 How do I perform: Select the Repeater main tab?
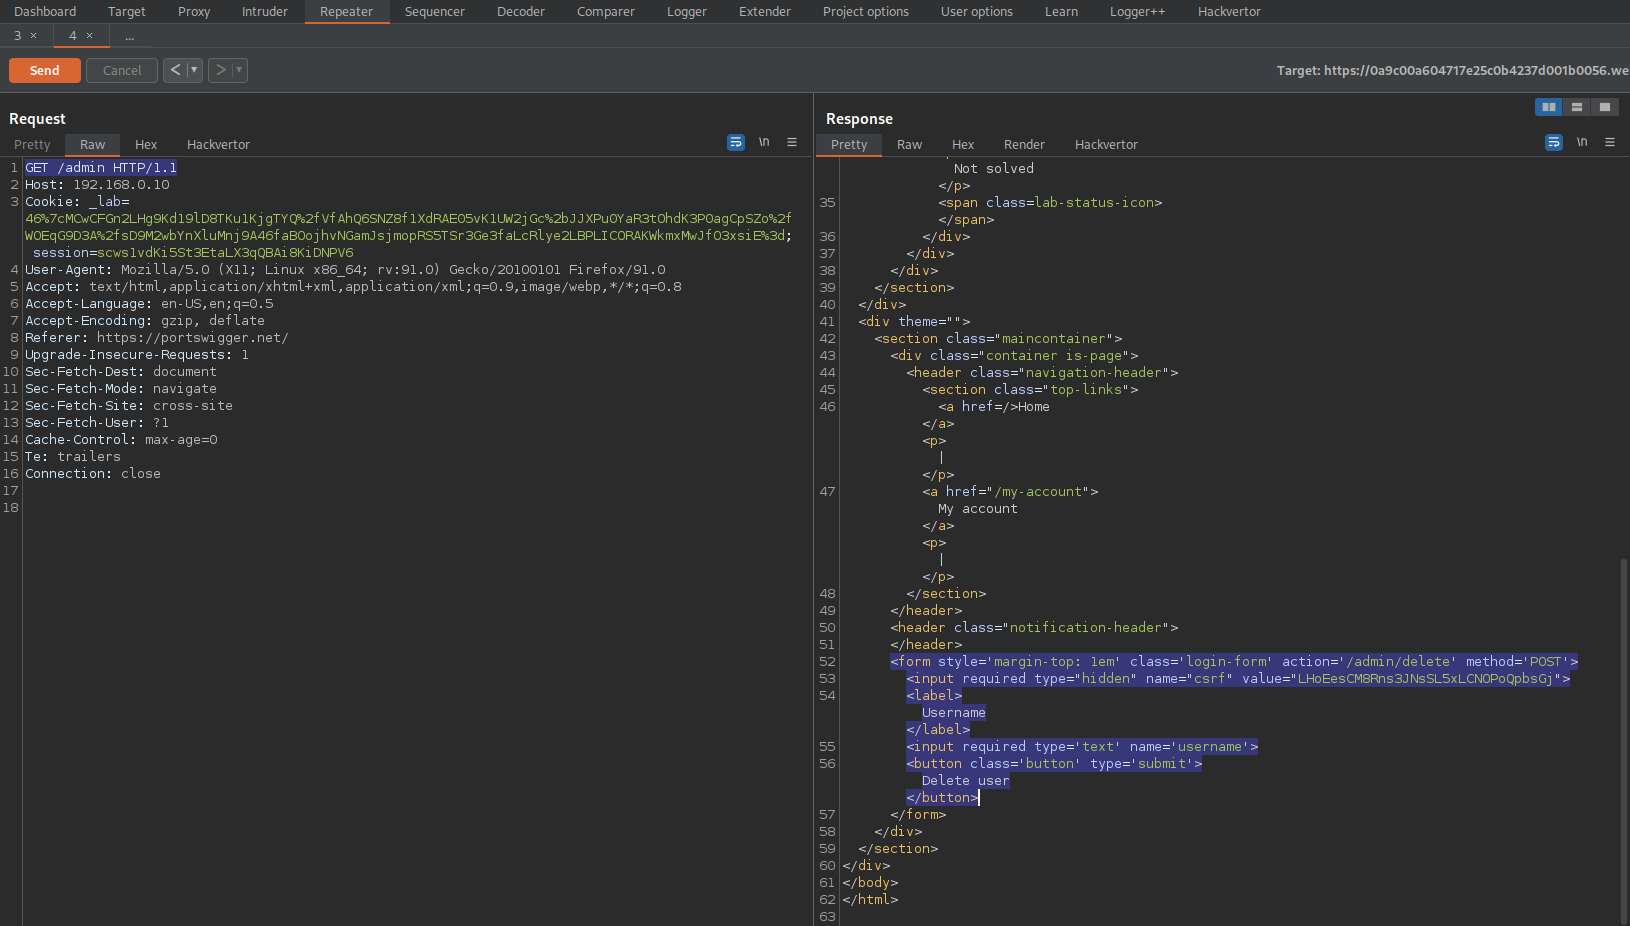347,12
